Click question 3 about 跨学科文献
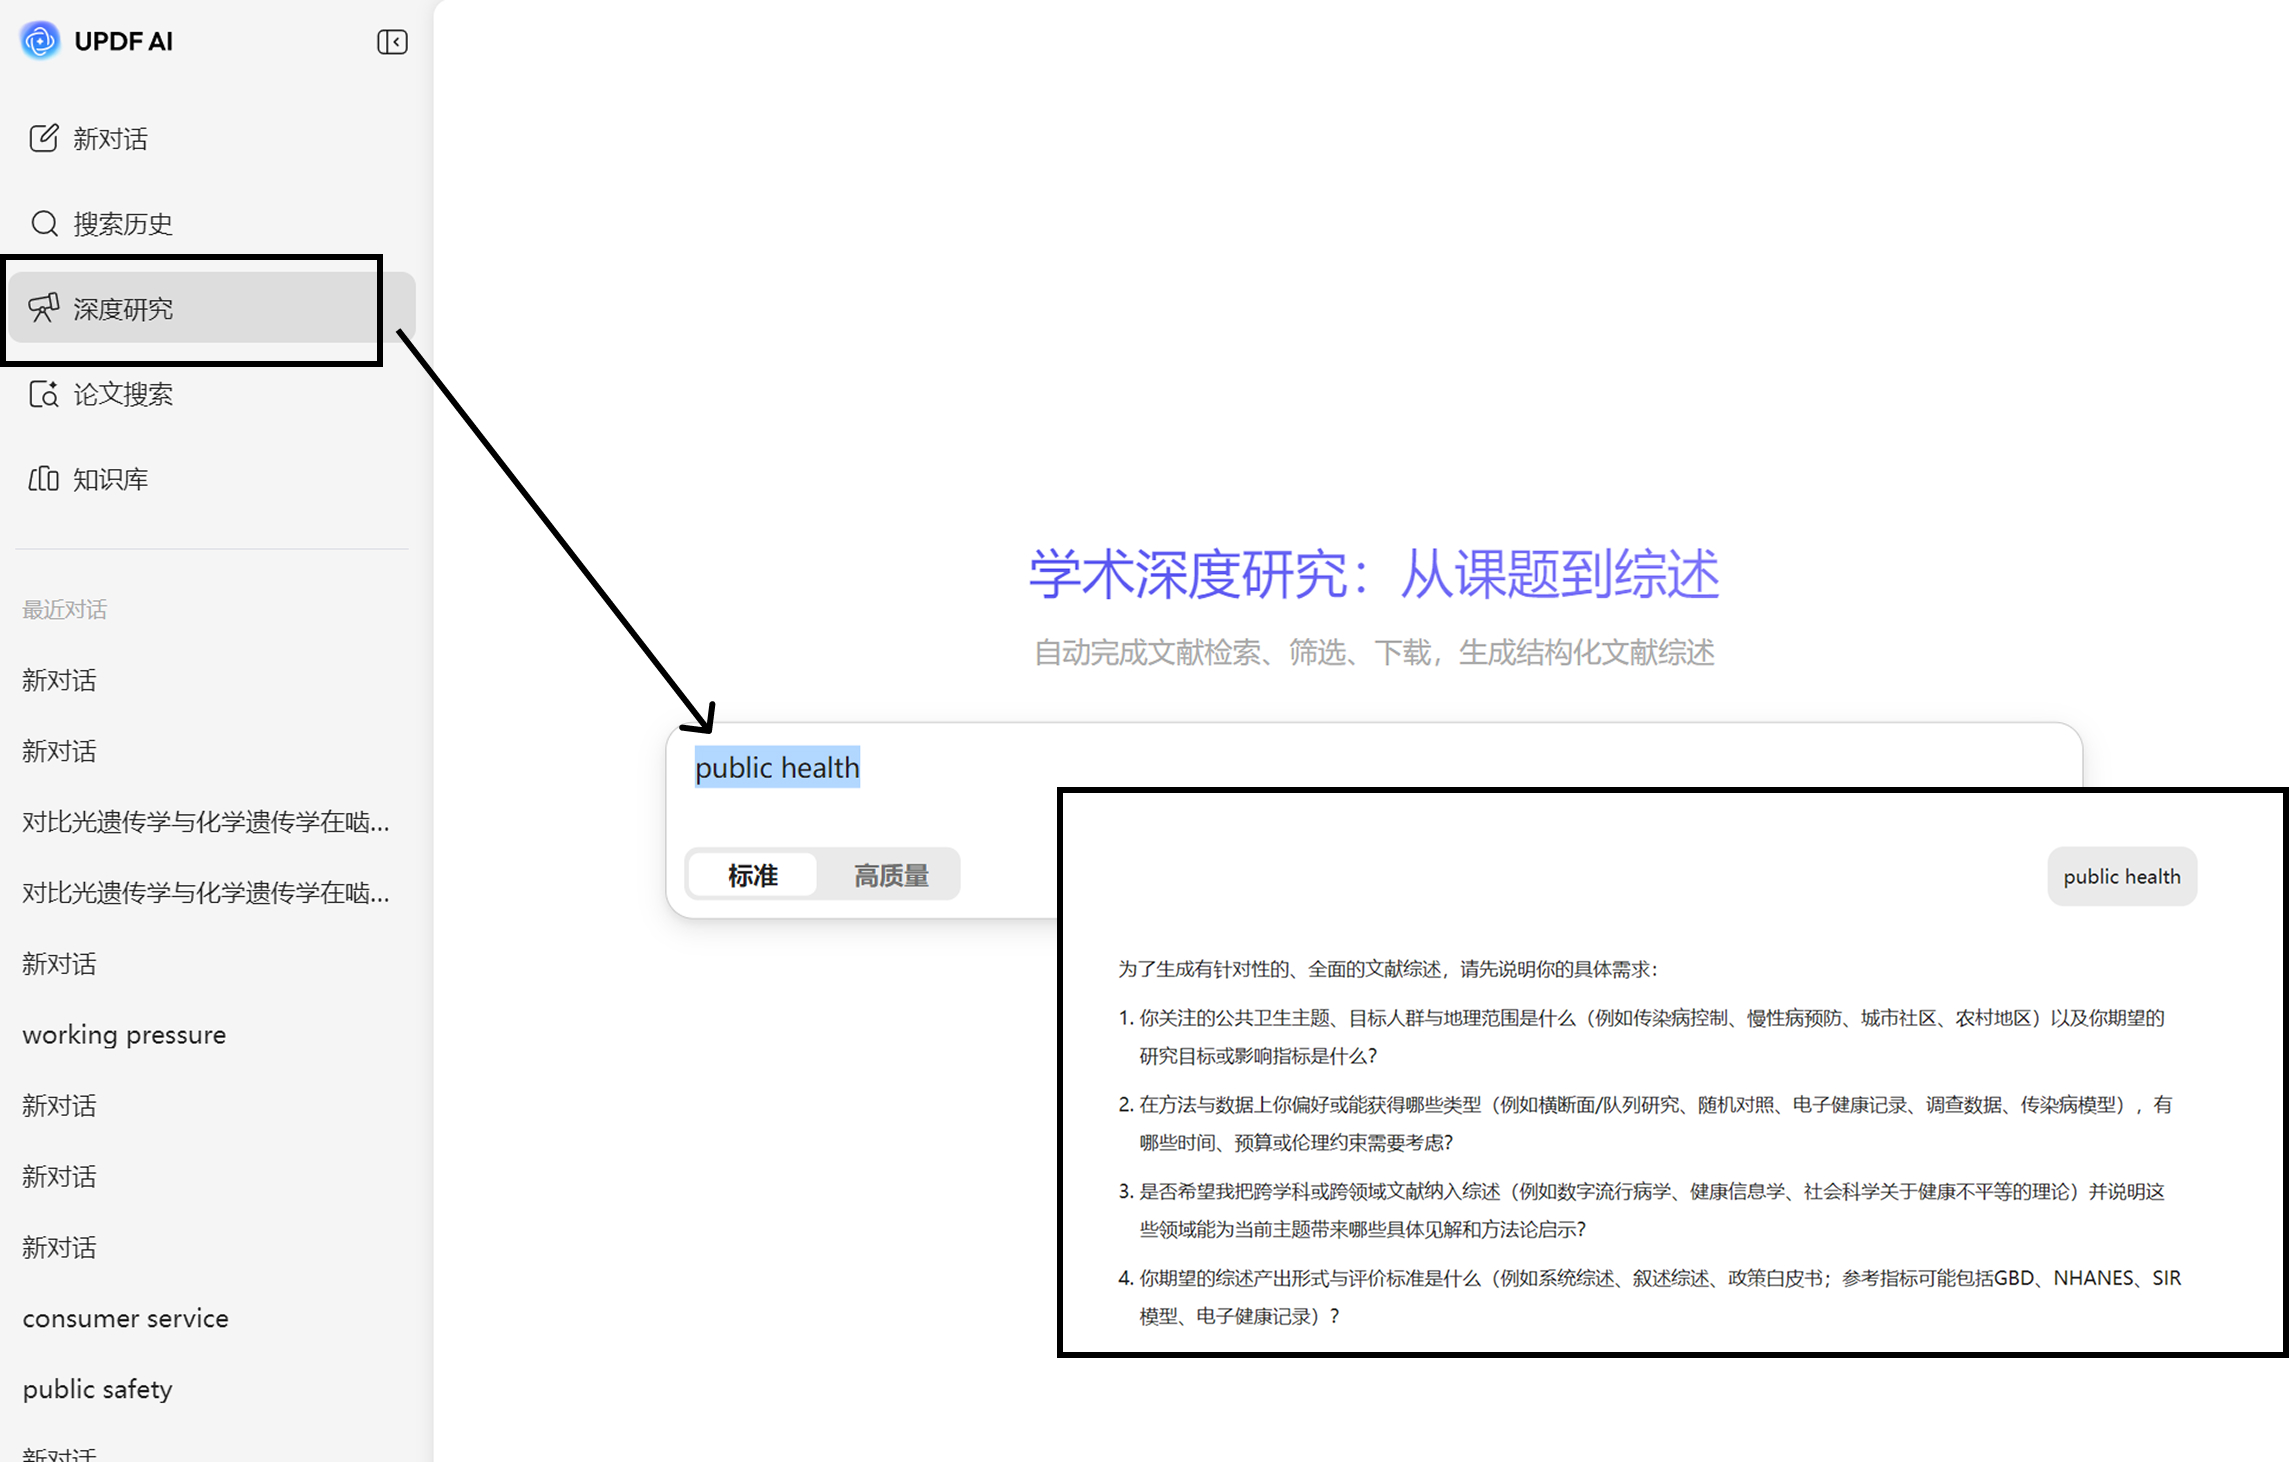Screen dimensions: 2289x1462 [x=1641, y=1210]
